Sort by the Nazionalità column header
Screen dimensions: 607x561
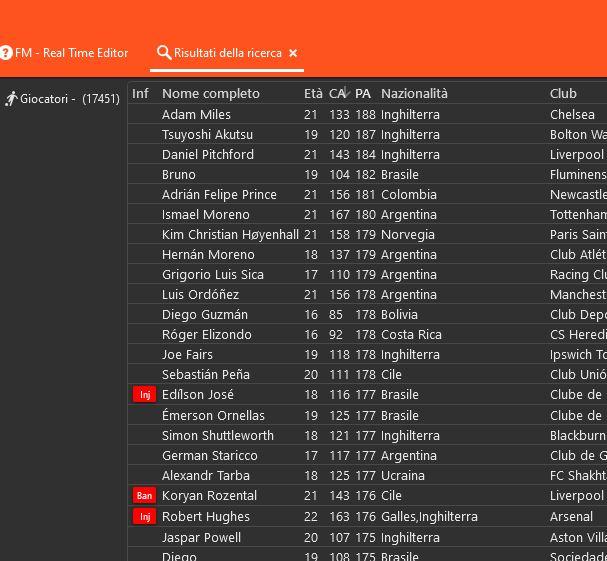tap(414, 93)
